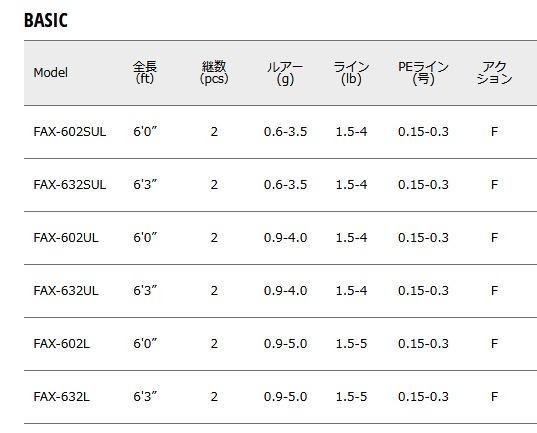This screenshot has width=537, height=433.
Task: Click the 0.15-0.3 PE line for FAX-602UL
Action: click(423, 238)
